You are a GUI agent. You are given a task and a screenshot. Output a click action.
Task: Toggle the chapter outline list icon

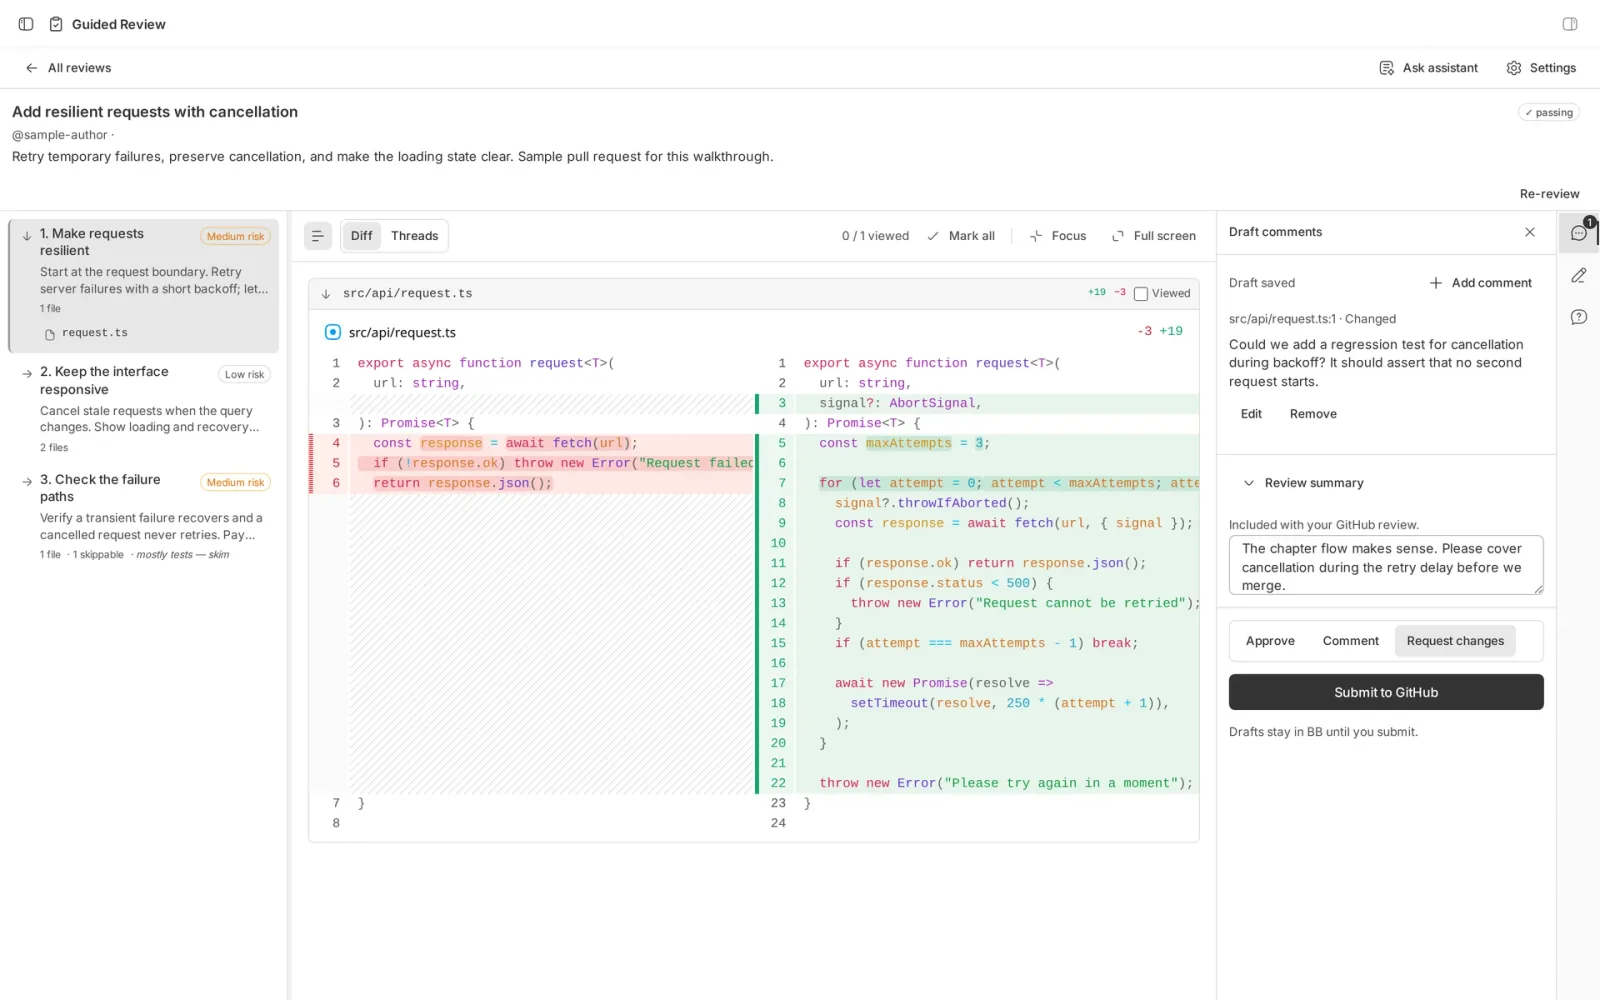pos(317,236)
